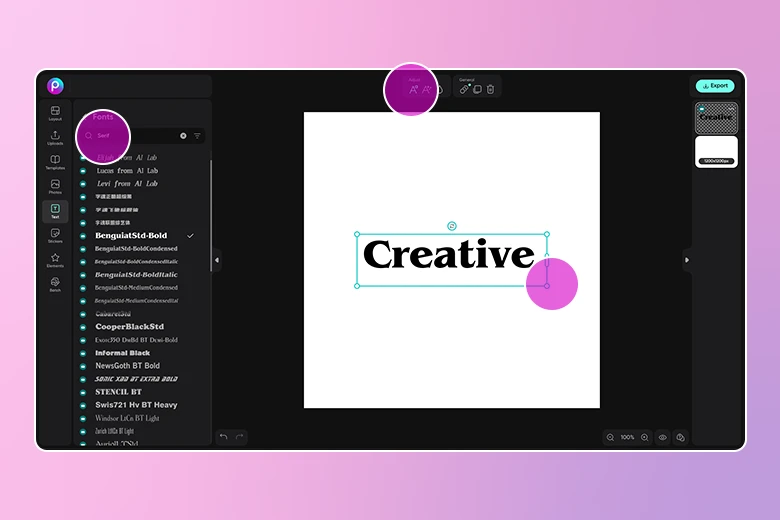The height and width of the screenshot is (520, 780).
Task: Select the Informal Black font
Action: point(122,353)
